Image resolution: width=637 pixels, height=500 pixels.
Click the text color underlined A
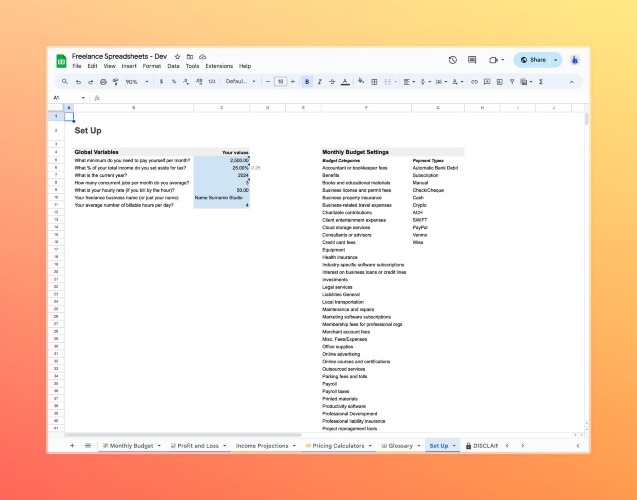click(x=345, y=82)
